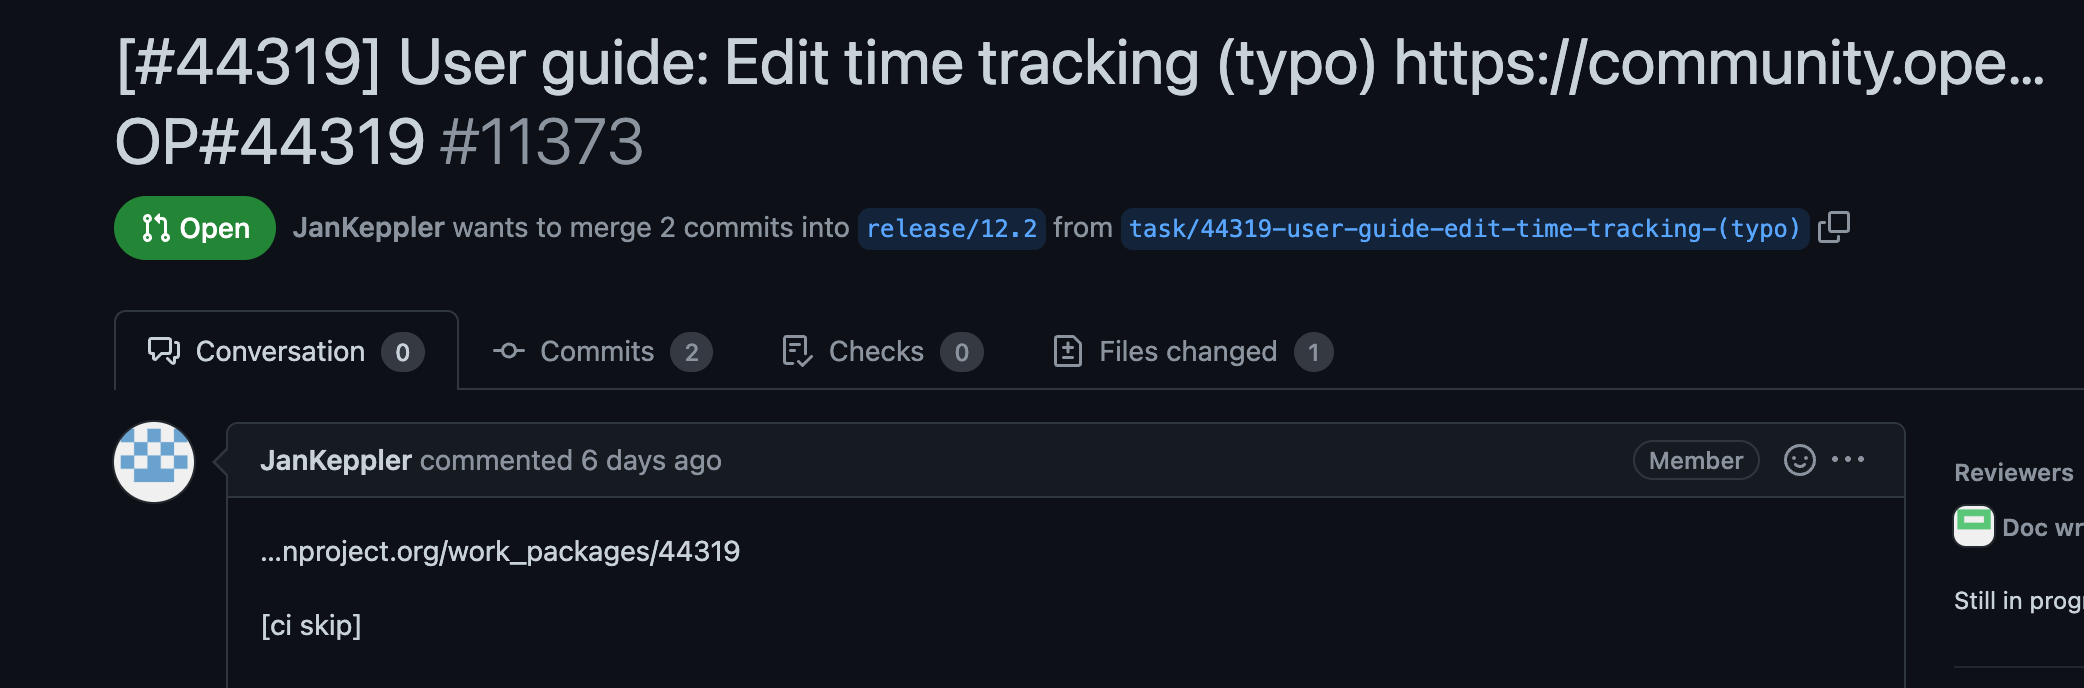Click the Conversation speech bubble icon
This screenshot has height=688, width=2084.
coord(163,350)
